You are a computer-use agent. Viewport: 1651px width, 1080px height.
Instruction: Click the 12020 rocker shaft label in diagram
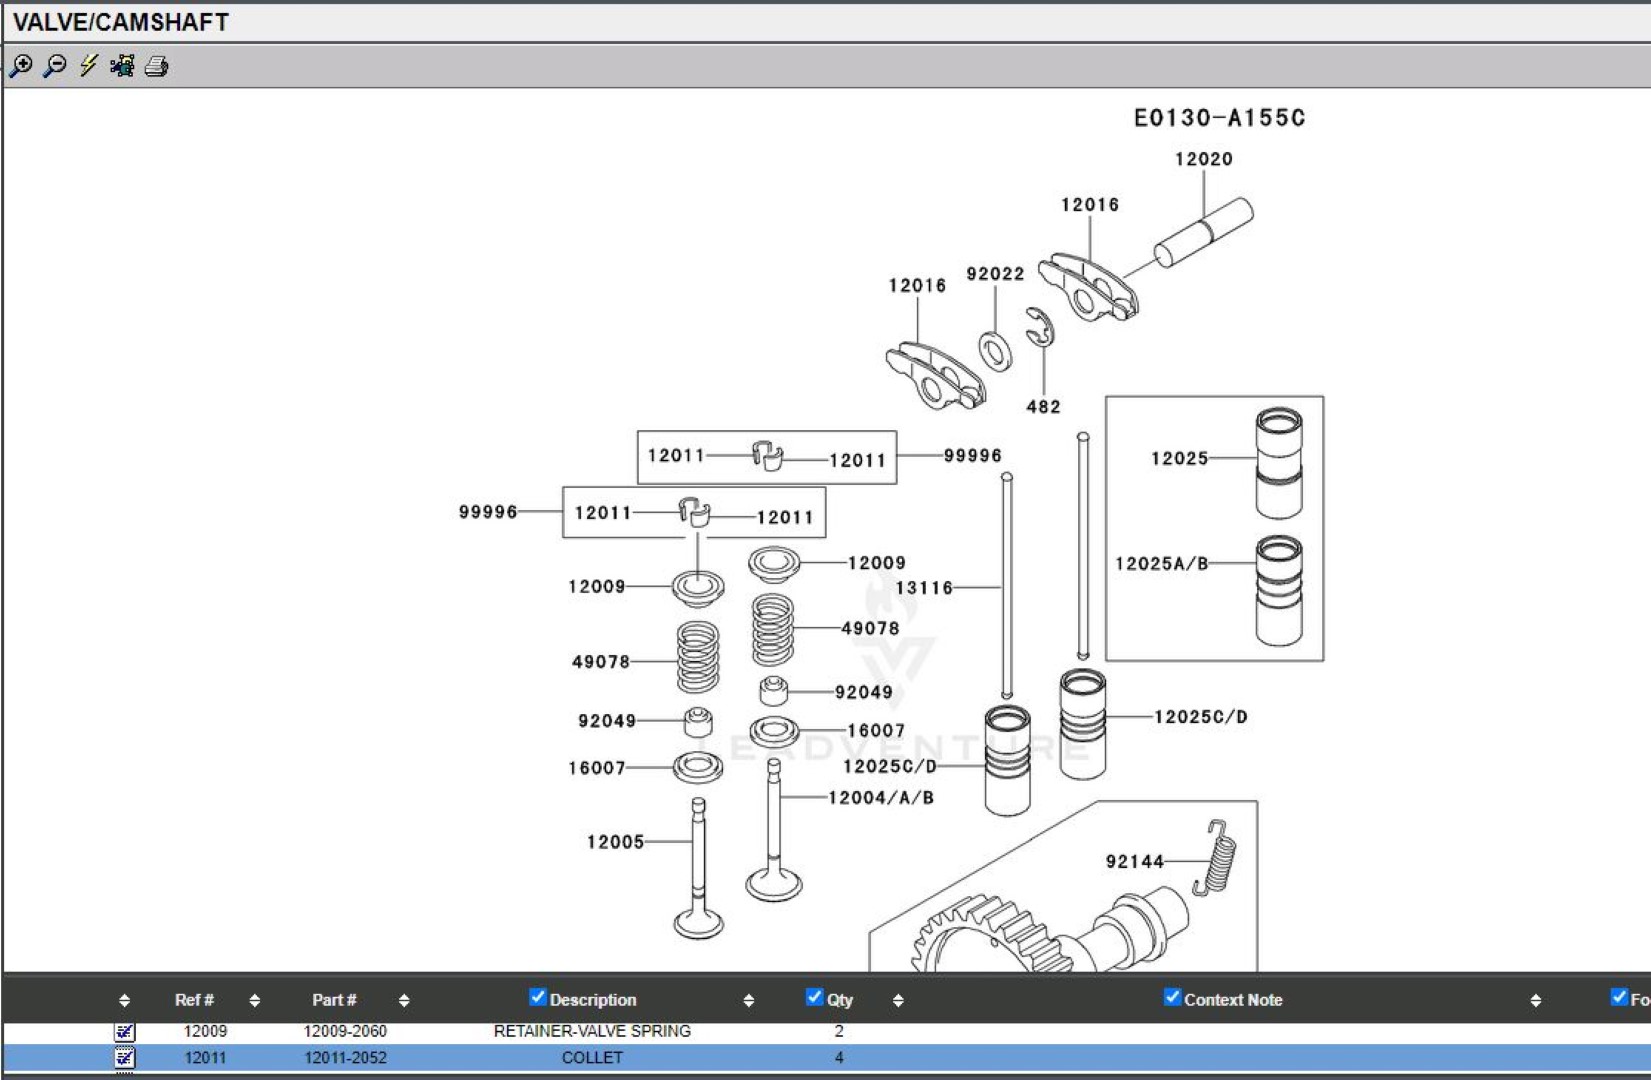(1203, 159)
